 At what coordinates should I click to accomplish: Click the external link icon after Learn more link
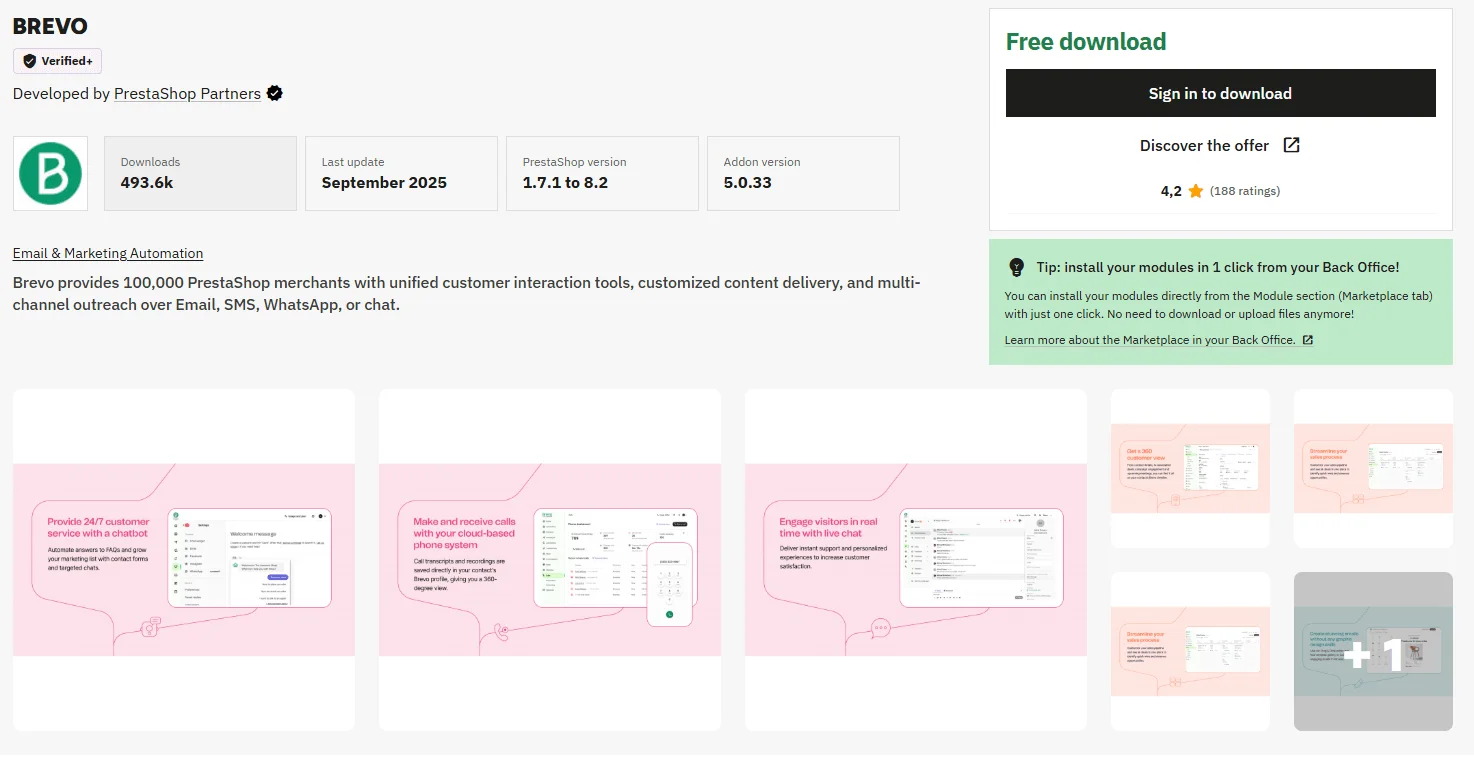[1308, 340]
